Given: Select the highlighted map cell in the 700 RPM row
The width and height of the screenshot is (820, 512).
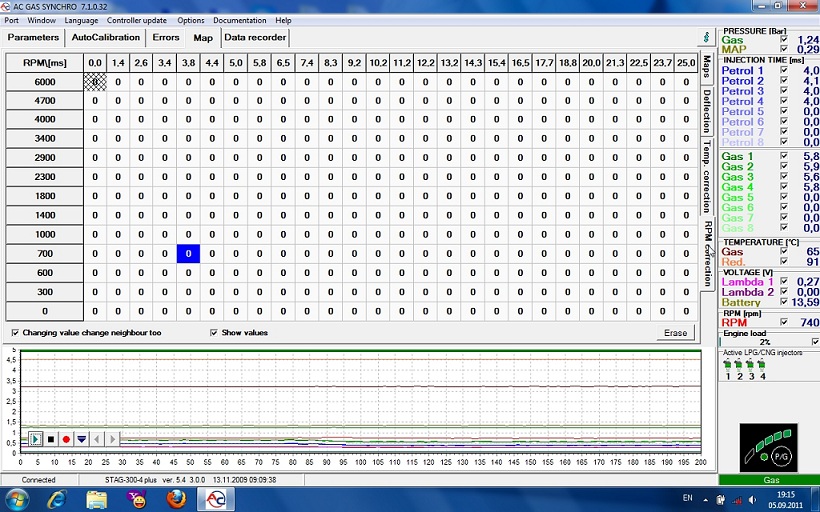Looking at the screenshot, I should [x=189, y=254].
